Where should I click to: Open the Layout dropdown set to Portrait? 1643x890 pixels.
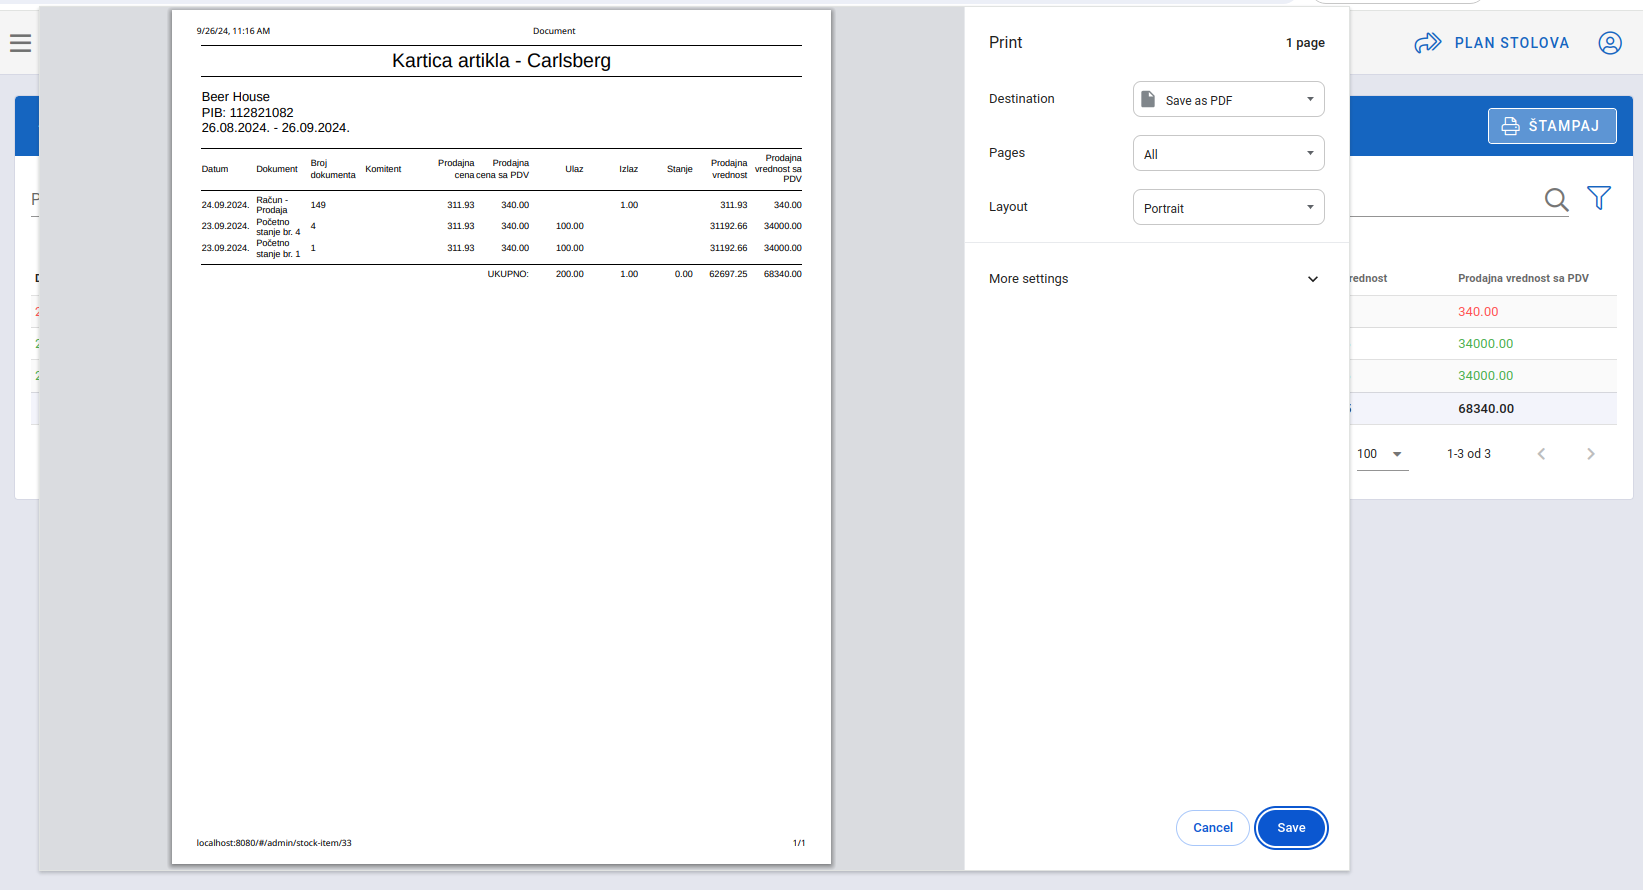[x=1228, y=208]
